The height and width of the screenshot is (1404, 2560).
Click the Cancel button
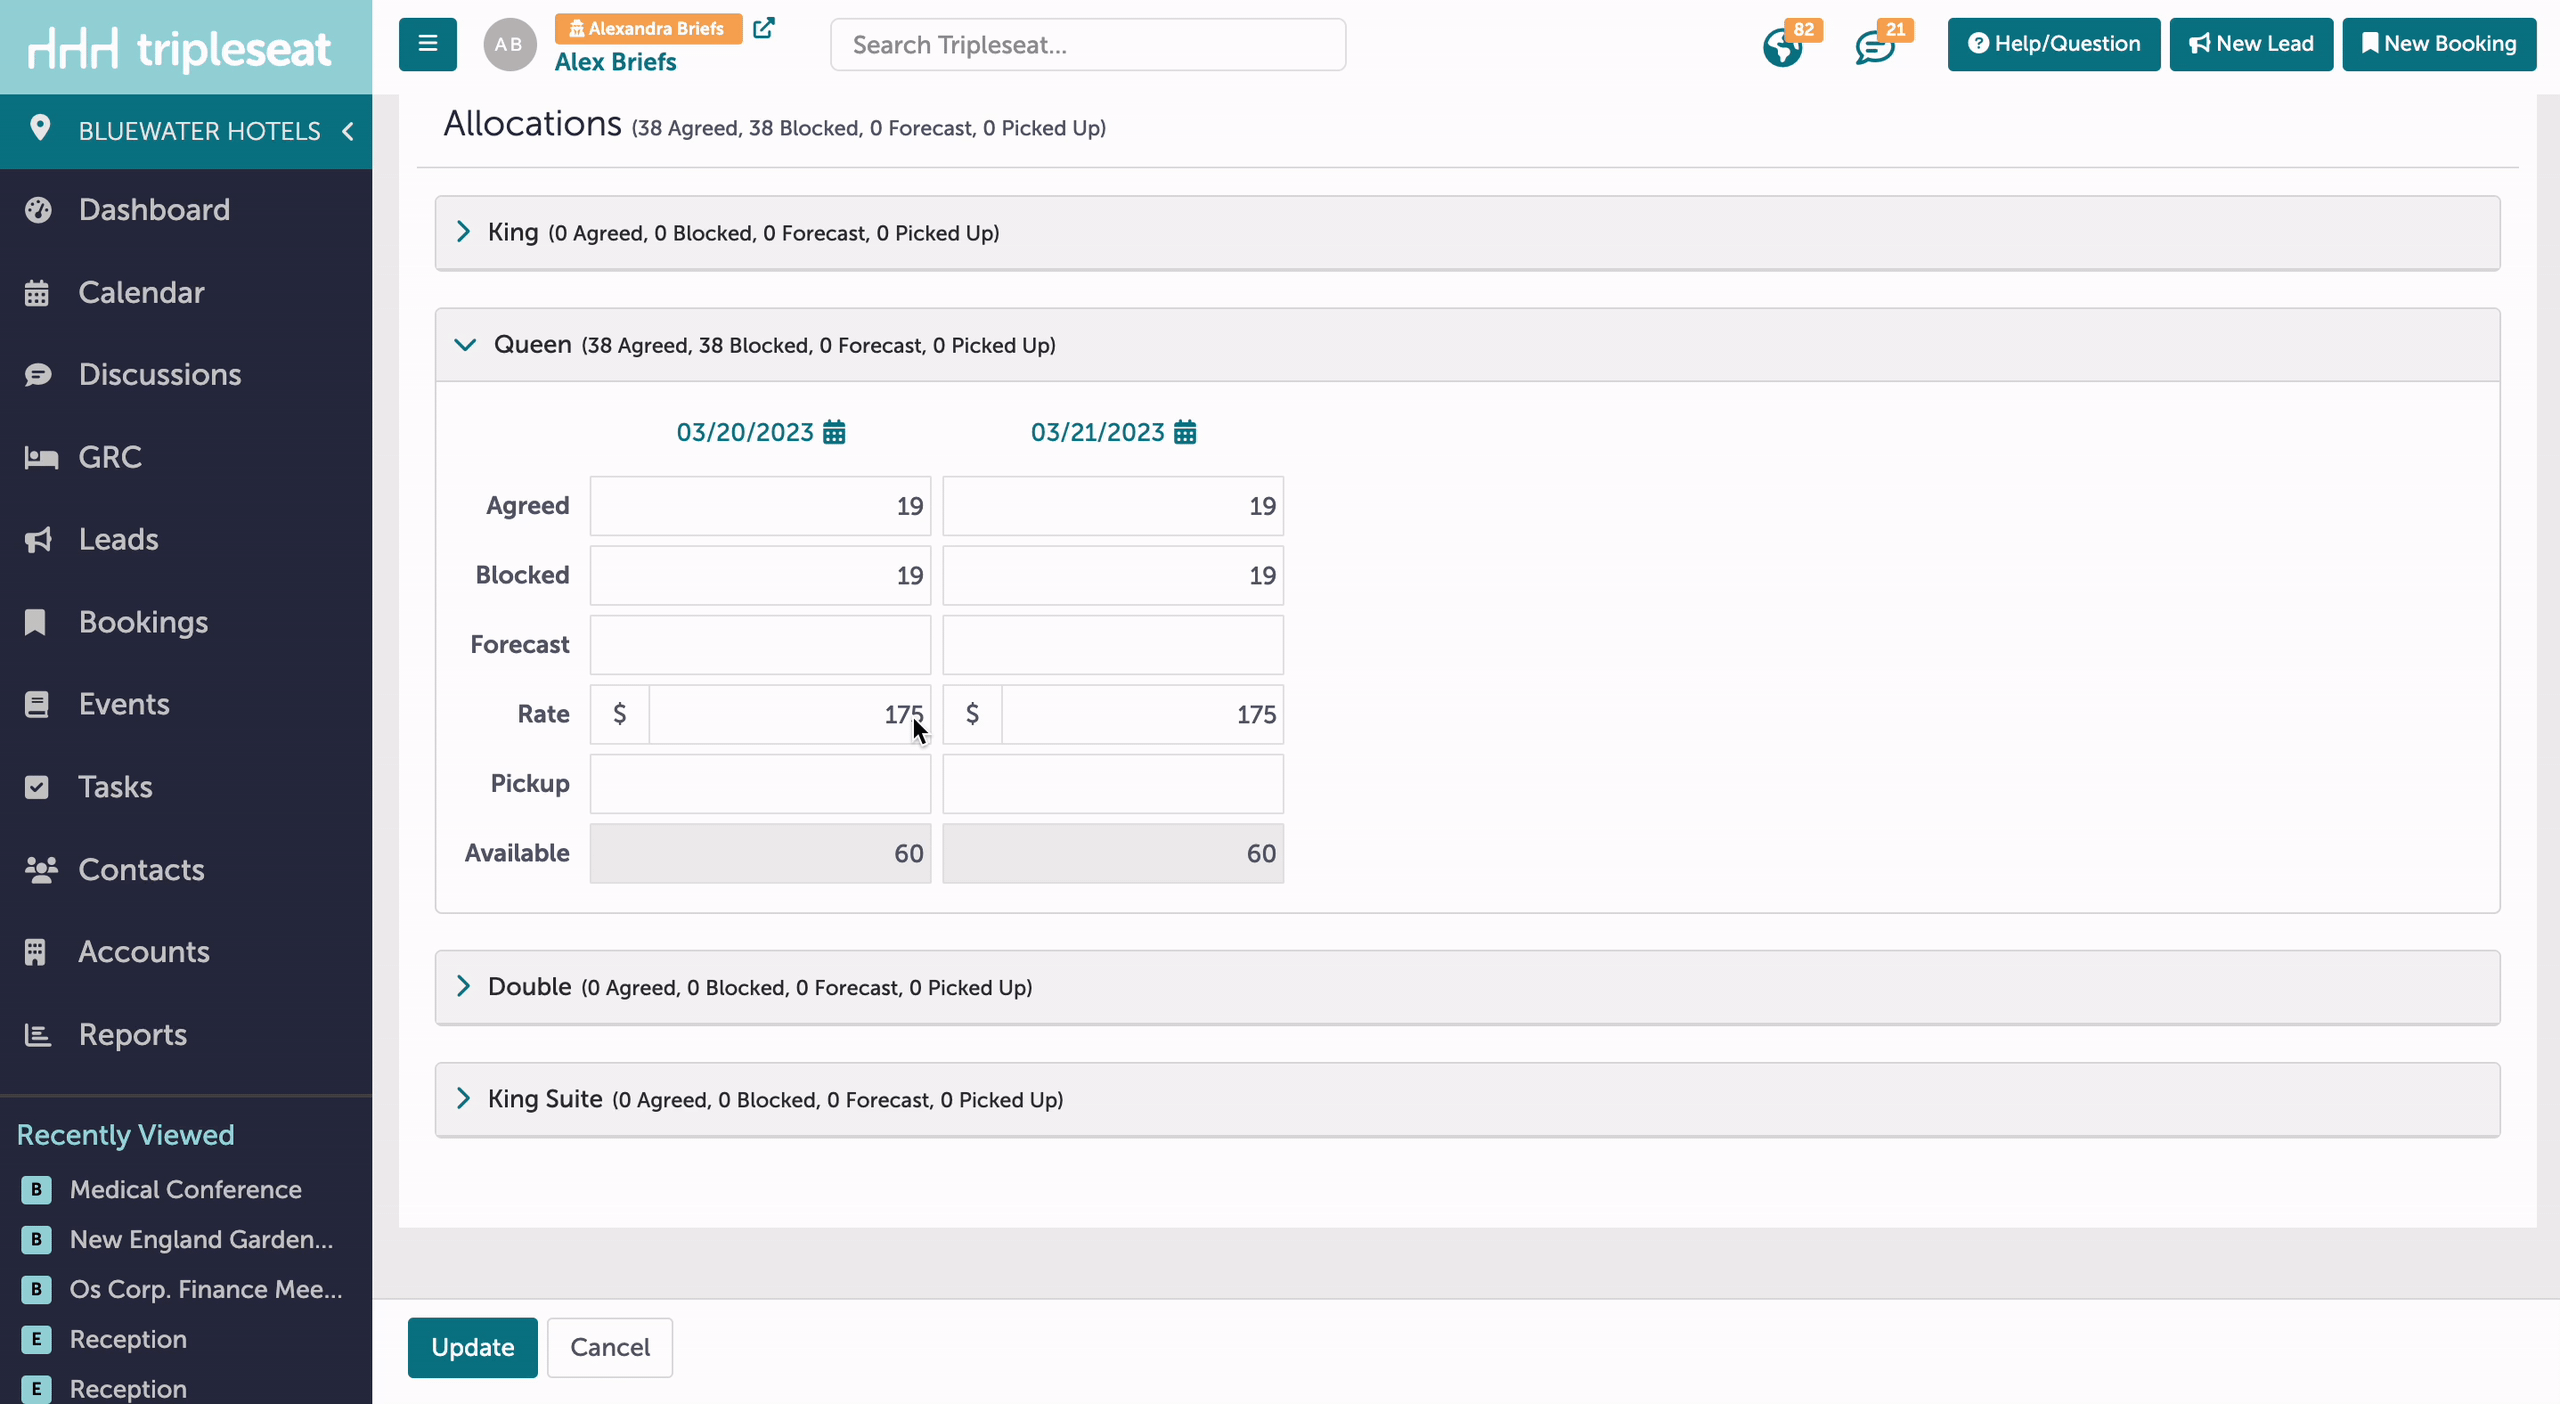coord(610,1347)
